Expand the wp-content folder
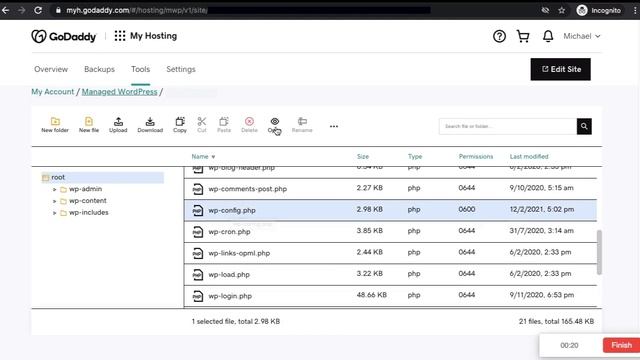 point(54,201)
